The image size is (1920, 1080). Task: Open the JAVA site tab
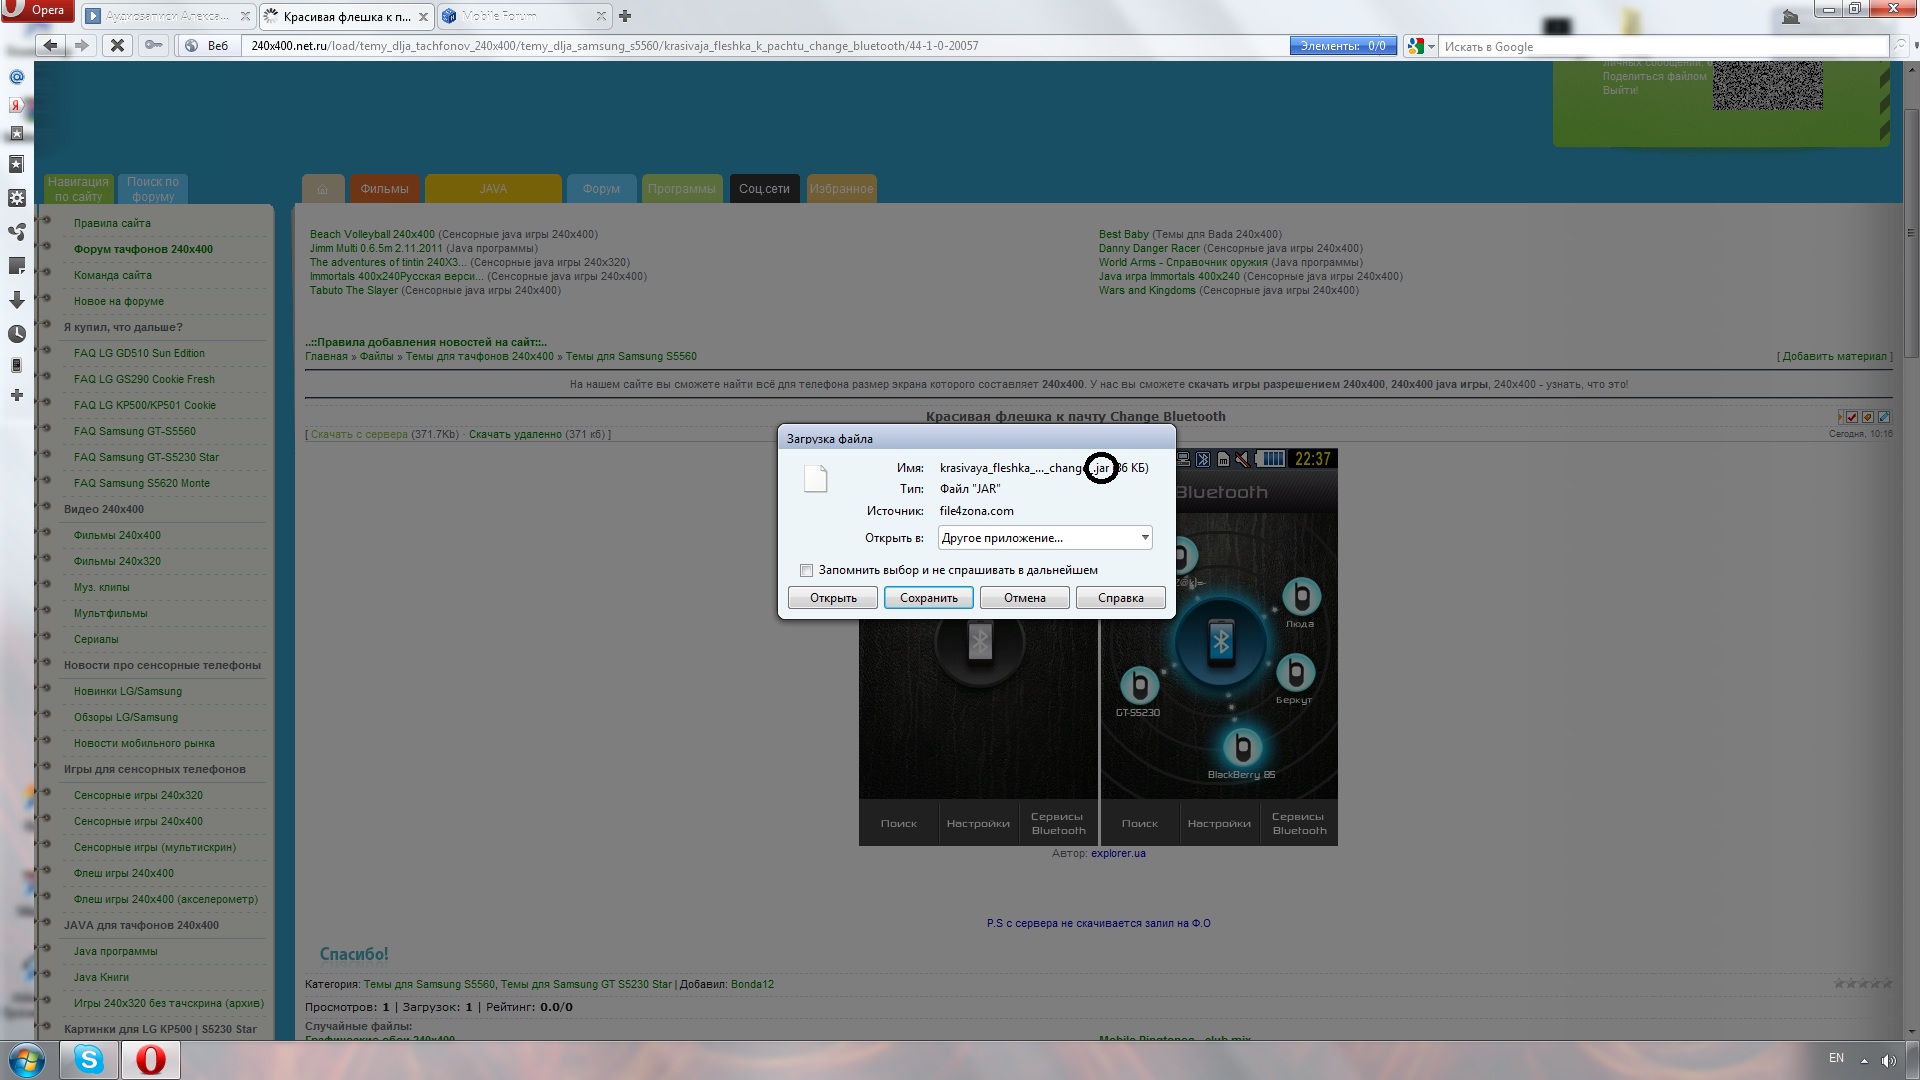click(493, 189)
